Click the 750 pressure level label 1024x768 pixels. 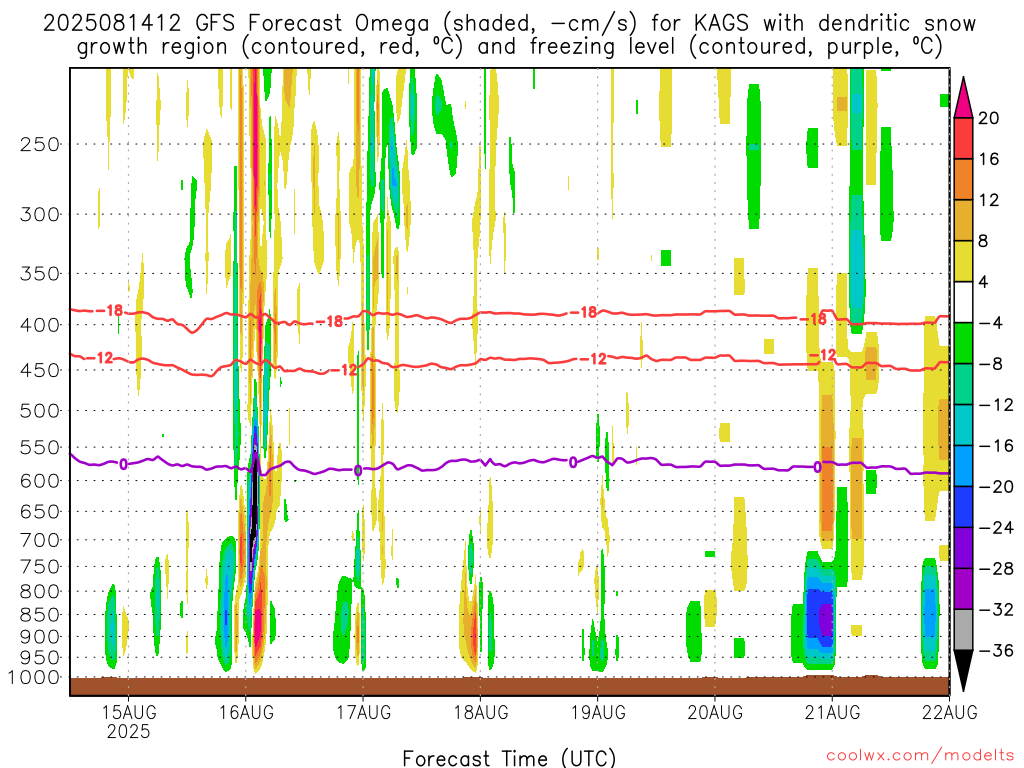tap(39, 567)
